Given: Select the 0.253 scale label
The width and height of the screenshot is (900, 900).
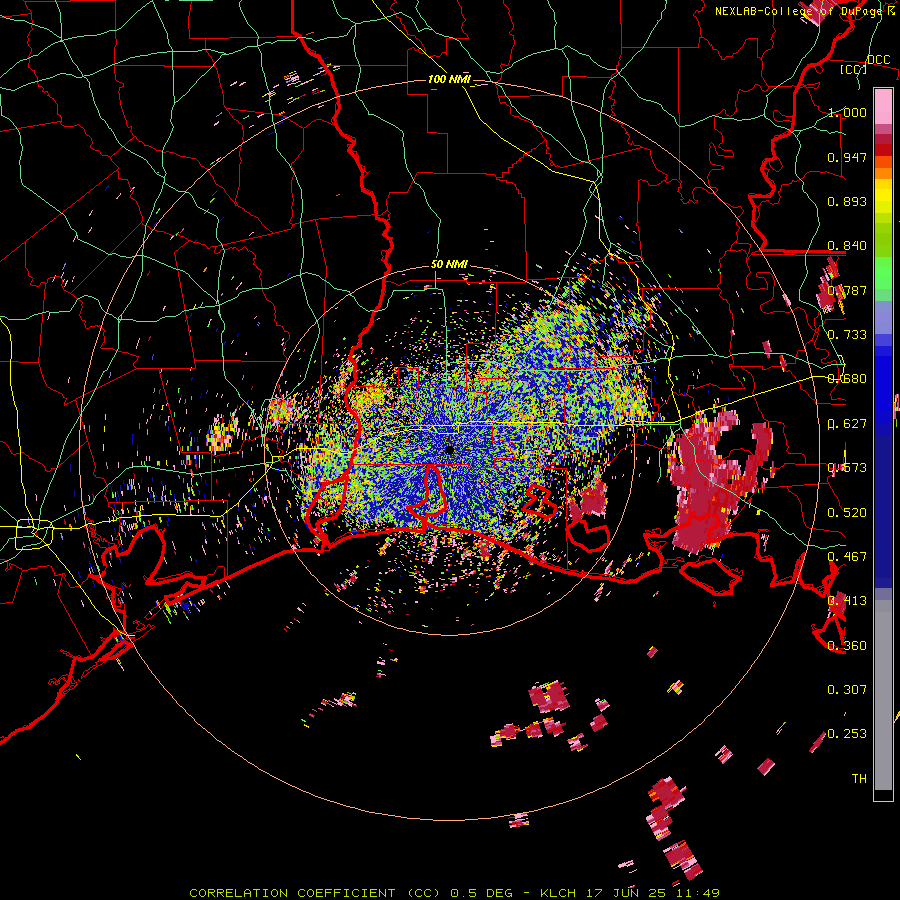Looking at the screenshot, I should (x=847, y=734).
